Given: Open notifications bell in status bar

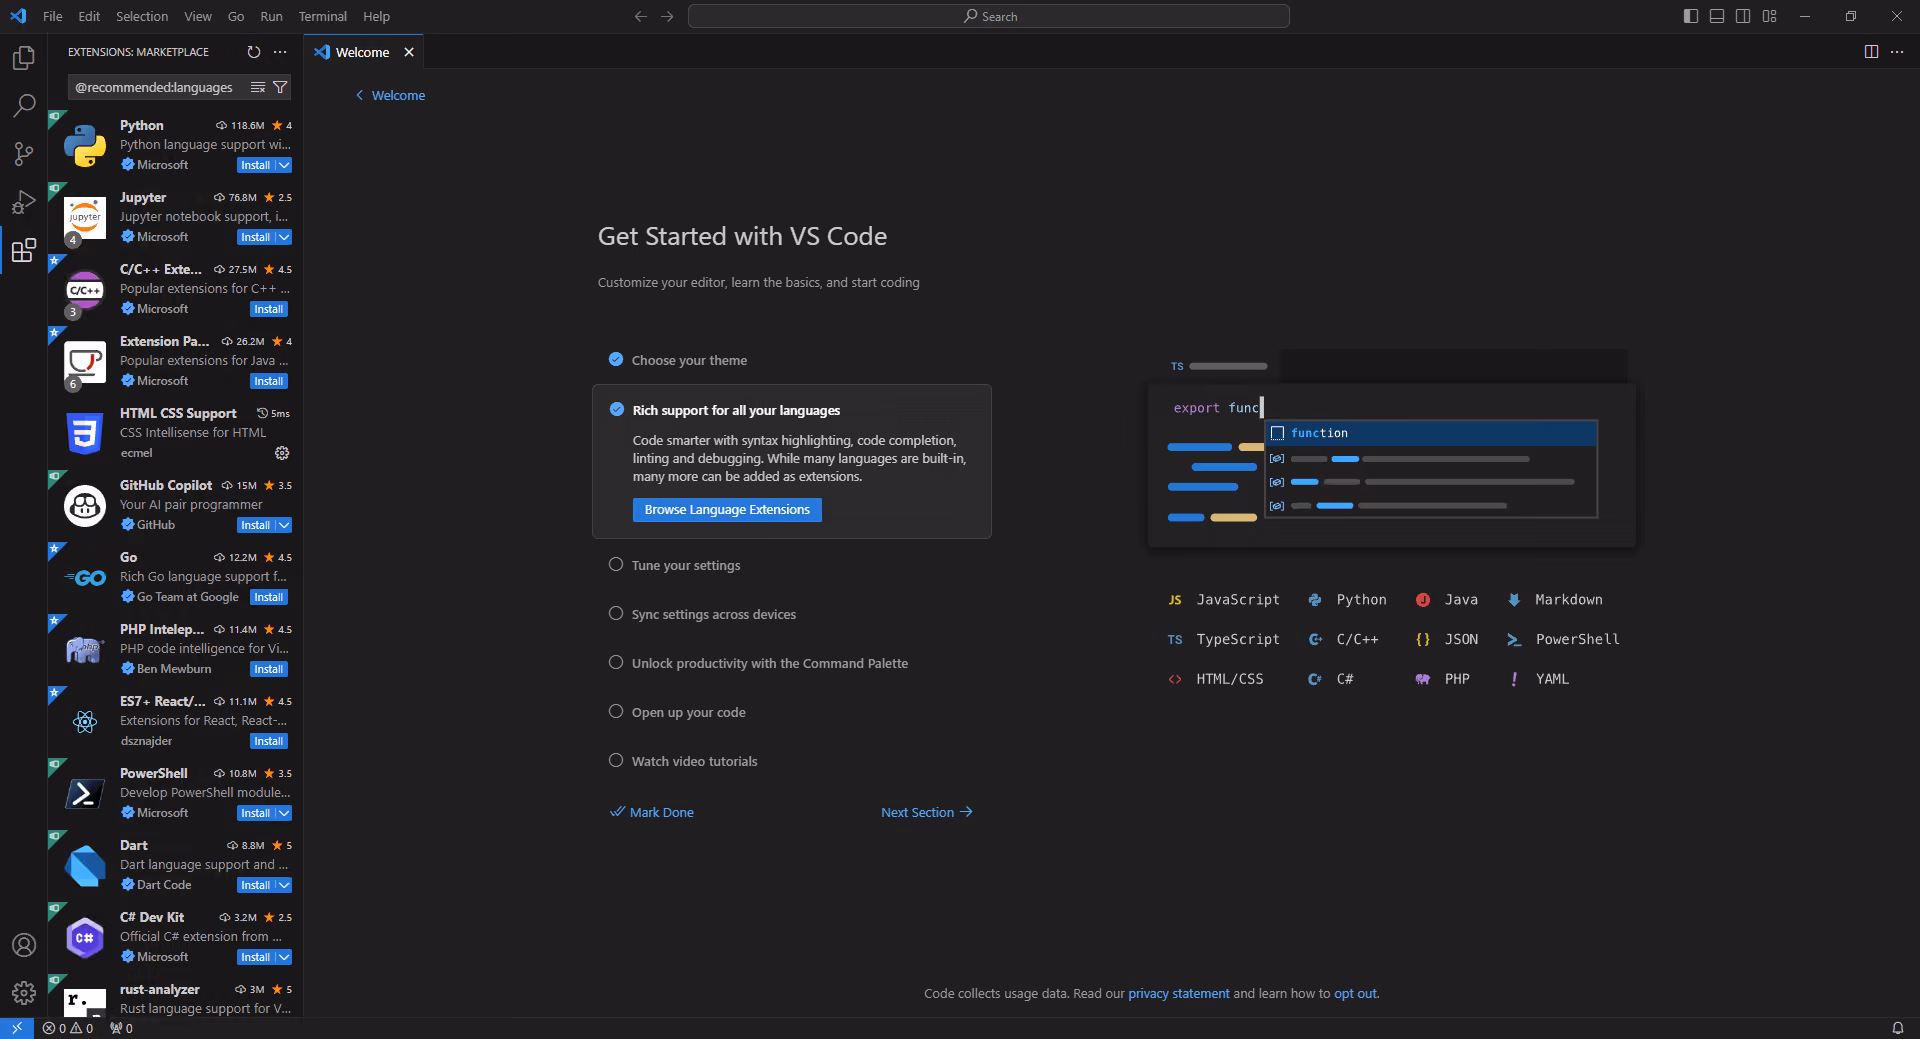Looking at the screenshot, I should 1897,1028.
